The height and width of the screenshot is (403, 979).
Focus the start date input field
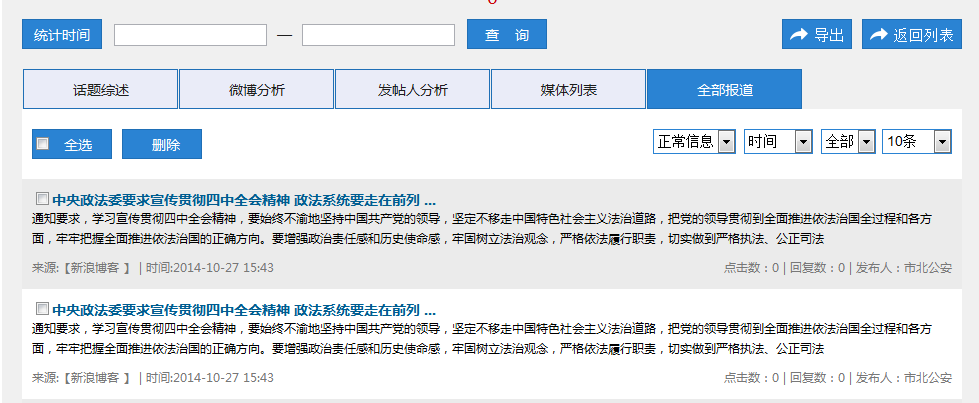point(190,35)
